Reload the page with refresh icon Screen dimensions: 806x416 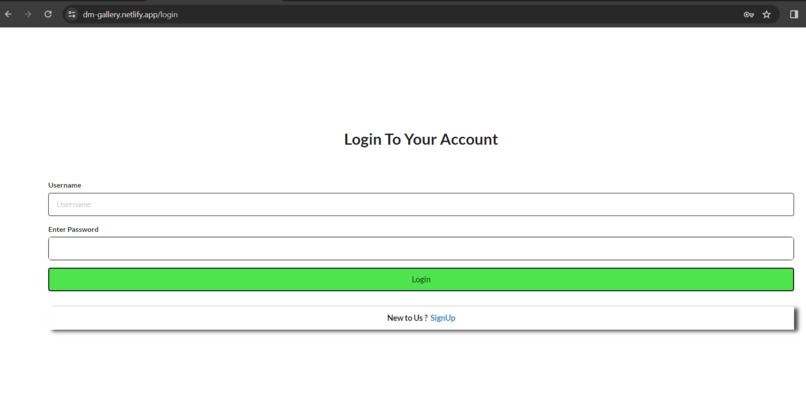pos(48,14)
